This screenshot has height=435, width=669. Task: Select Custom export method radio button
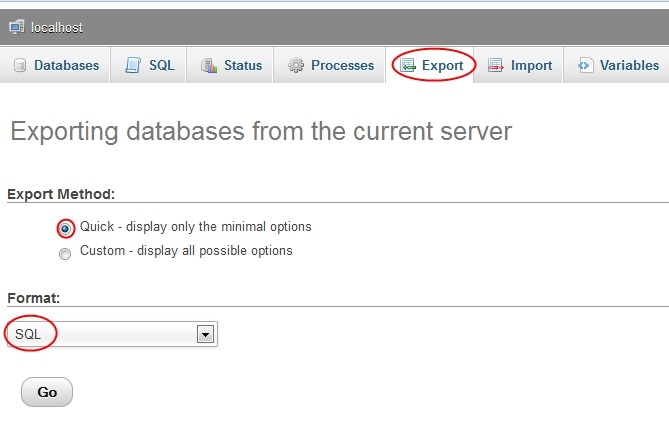point(65,254)
